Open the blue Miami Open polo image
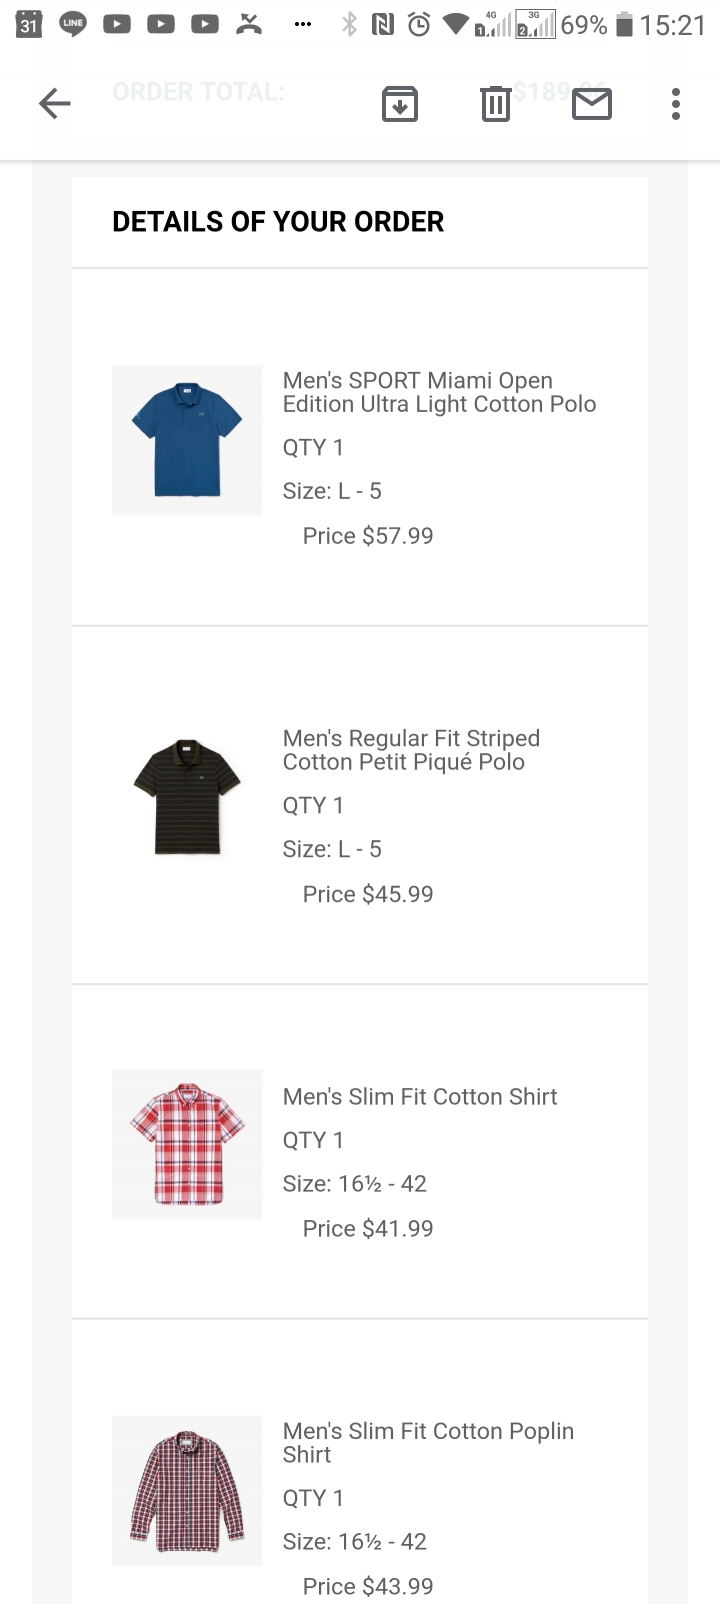The width and height of the screenshot is (720, 1604). click(x=187, y=440)
